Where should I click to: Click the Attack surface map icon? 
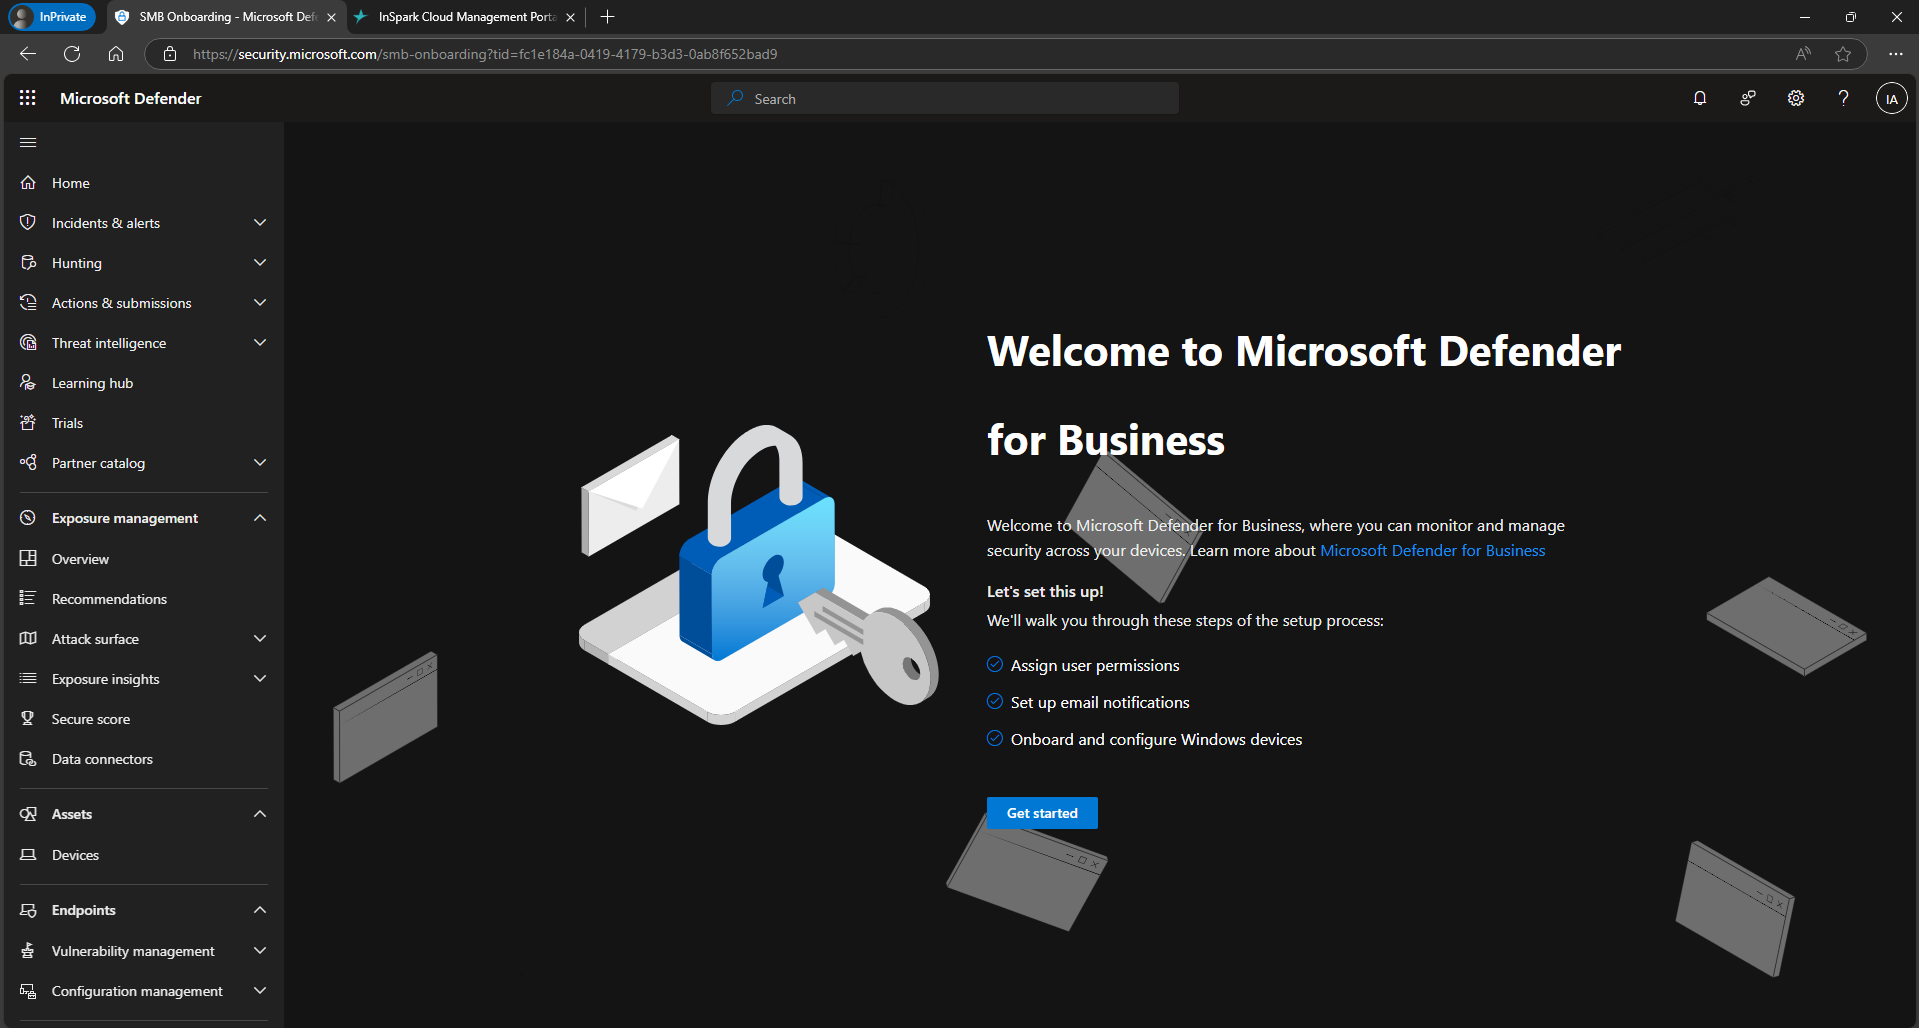click(x=28, y=638)
